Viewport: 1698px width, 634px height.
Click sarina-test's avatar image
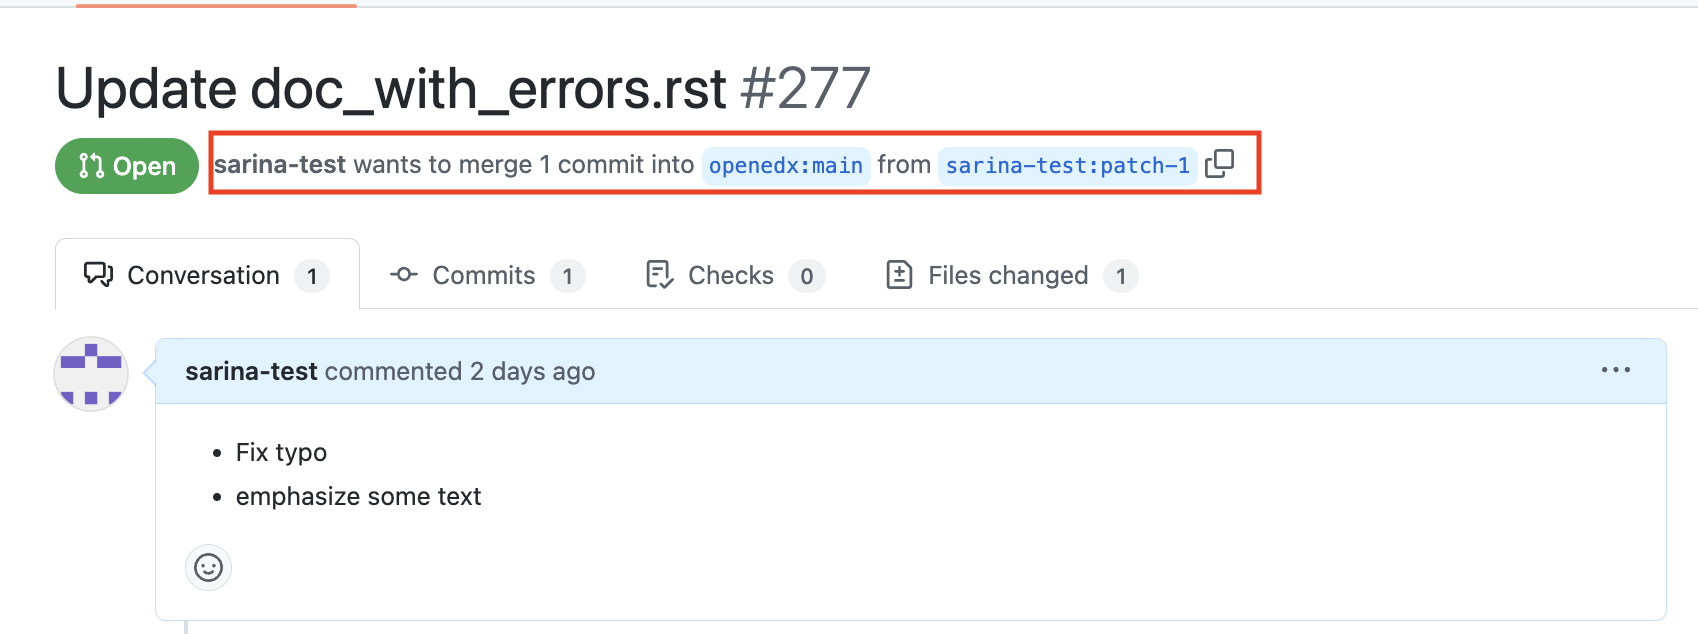click(90, 374)
